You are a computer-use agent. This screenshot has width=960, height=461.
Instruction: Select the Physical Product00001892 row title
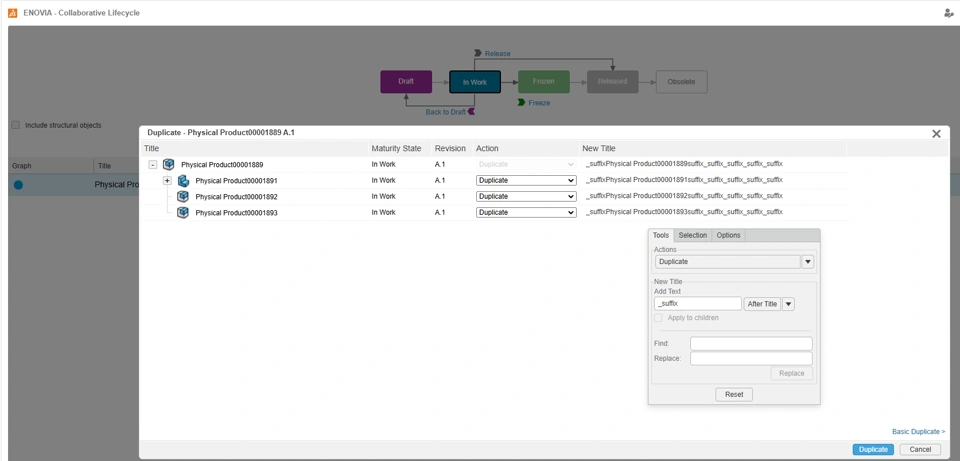[236, 197]
